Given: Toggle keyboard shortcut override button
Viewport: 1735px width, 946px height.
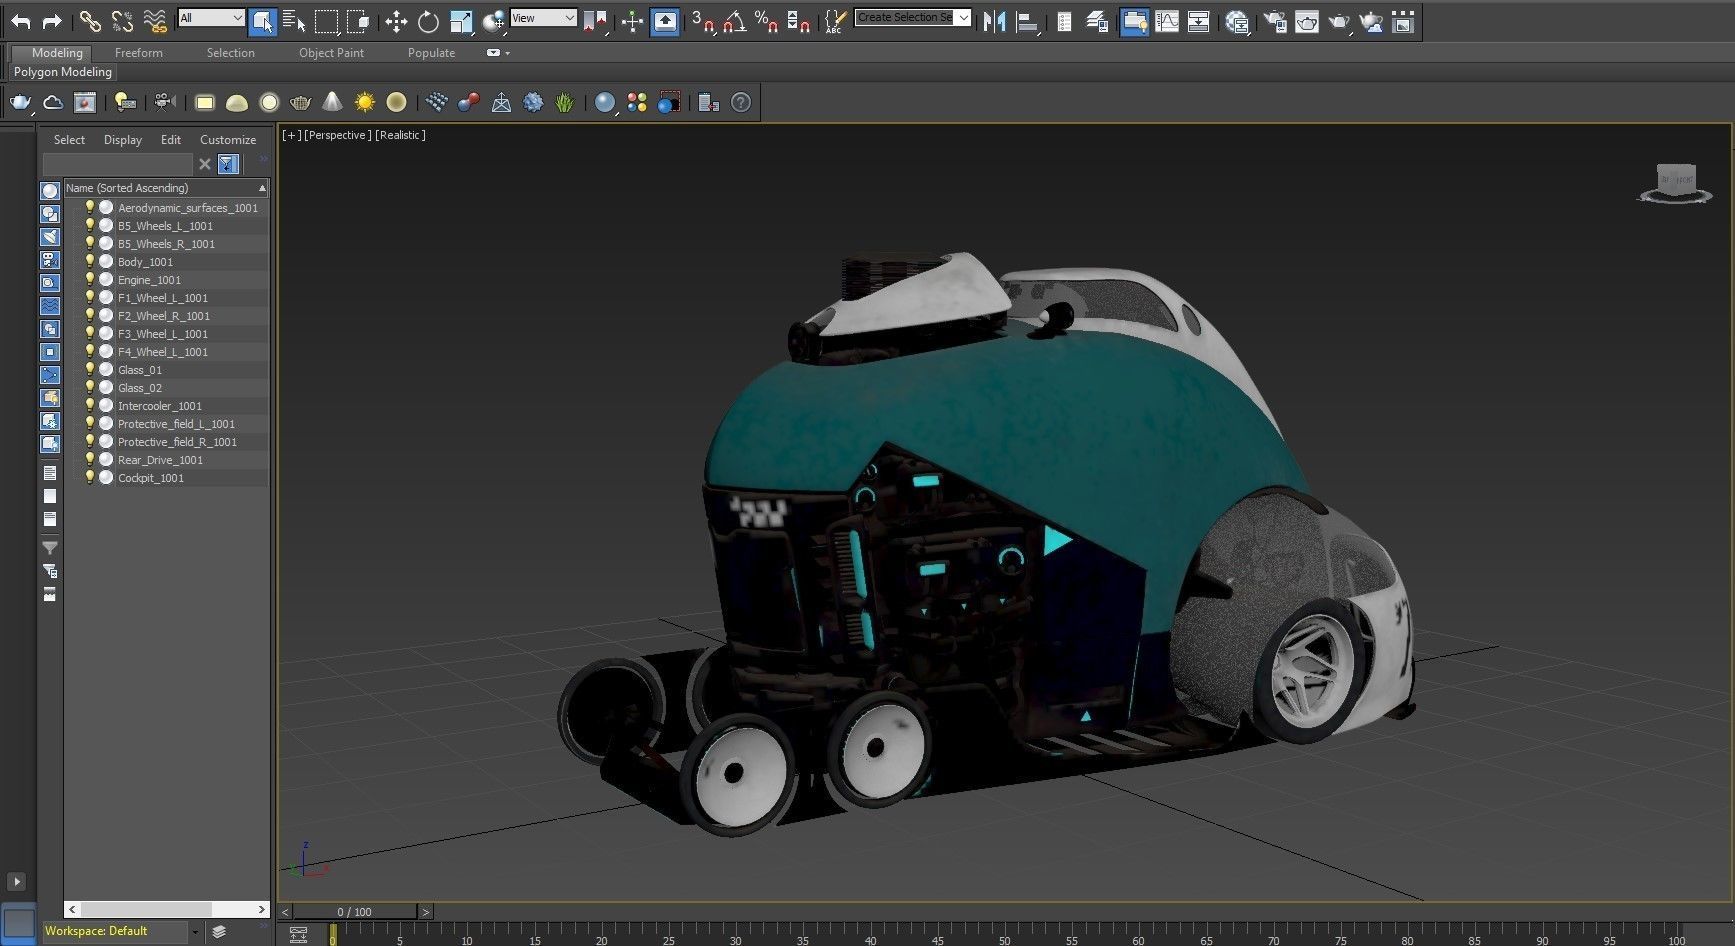Looking at the screenshot, I should pos(665,21).
